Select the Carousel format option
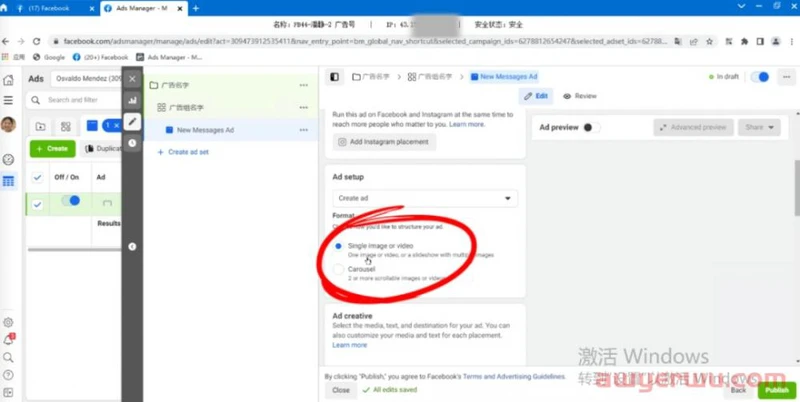This screenshot has width=800, height=402. click(338, 269)
